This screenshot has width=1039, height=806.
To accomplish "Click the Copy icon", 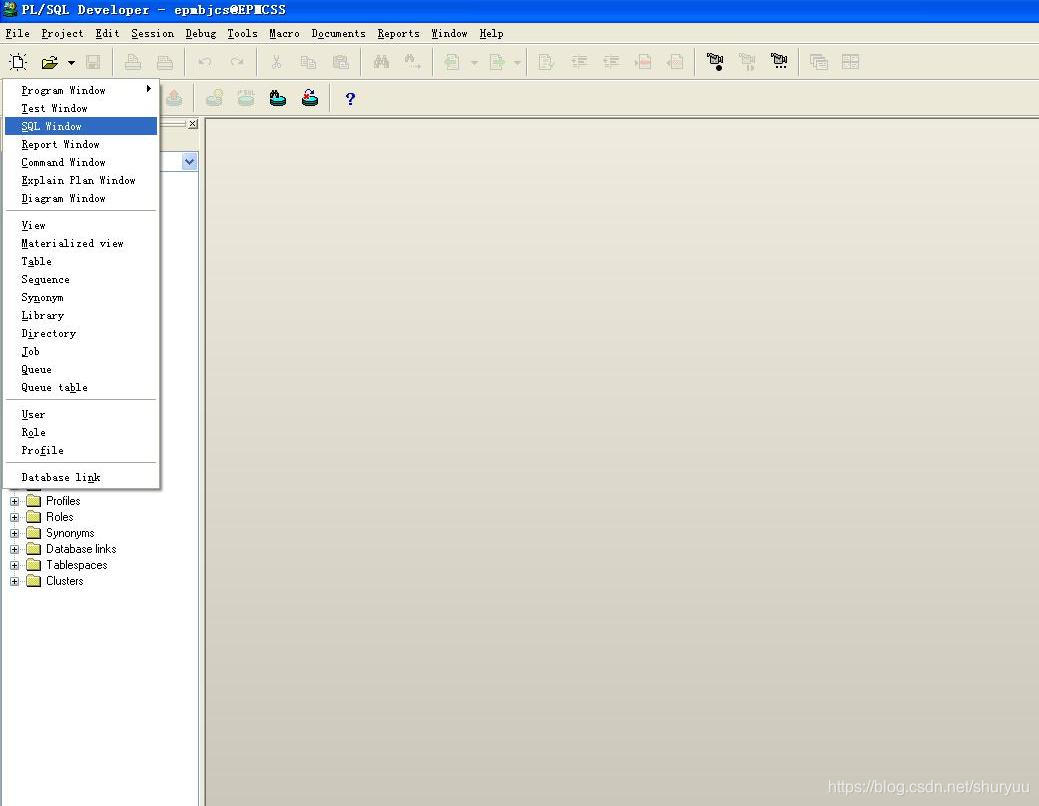I will tap(308, 62).
